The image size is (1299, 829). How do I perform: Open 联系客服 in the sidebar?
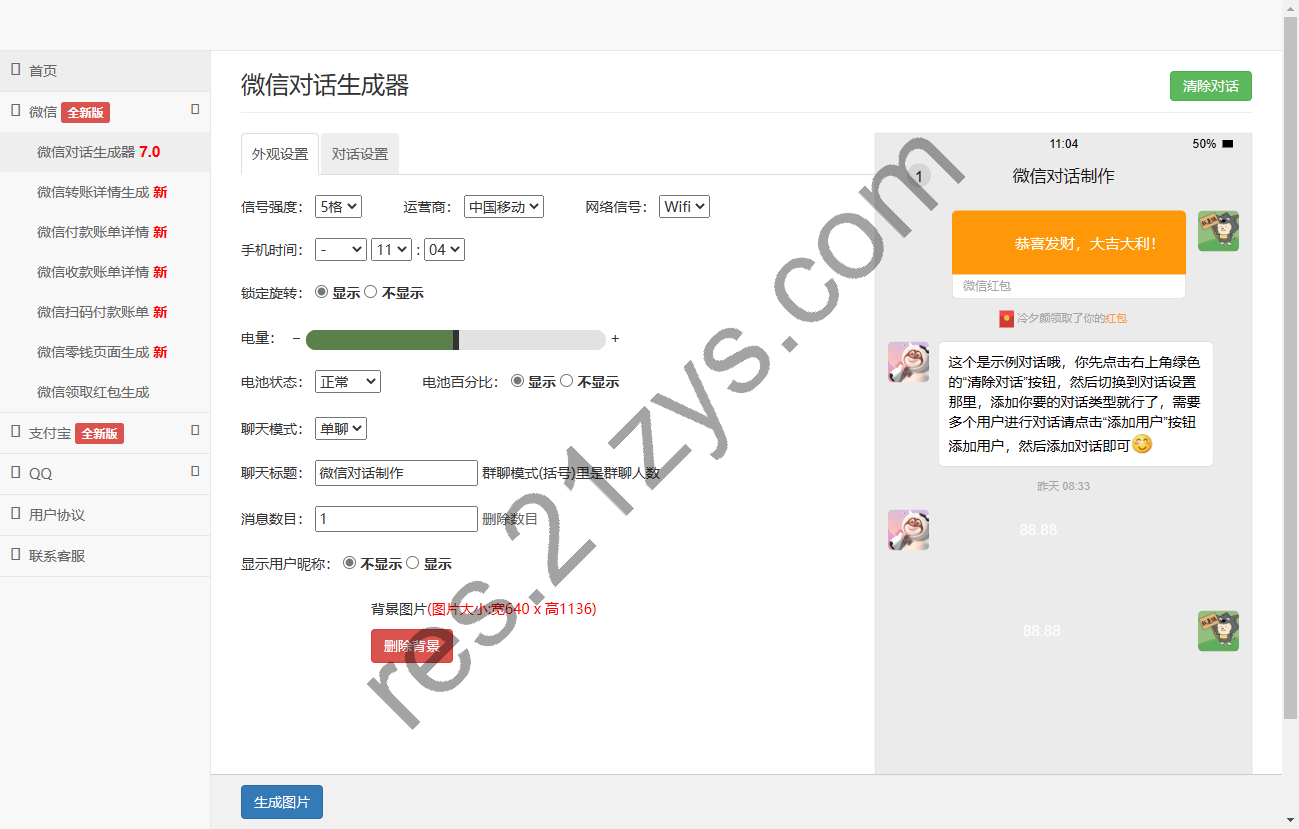[x=105, y=555]
